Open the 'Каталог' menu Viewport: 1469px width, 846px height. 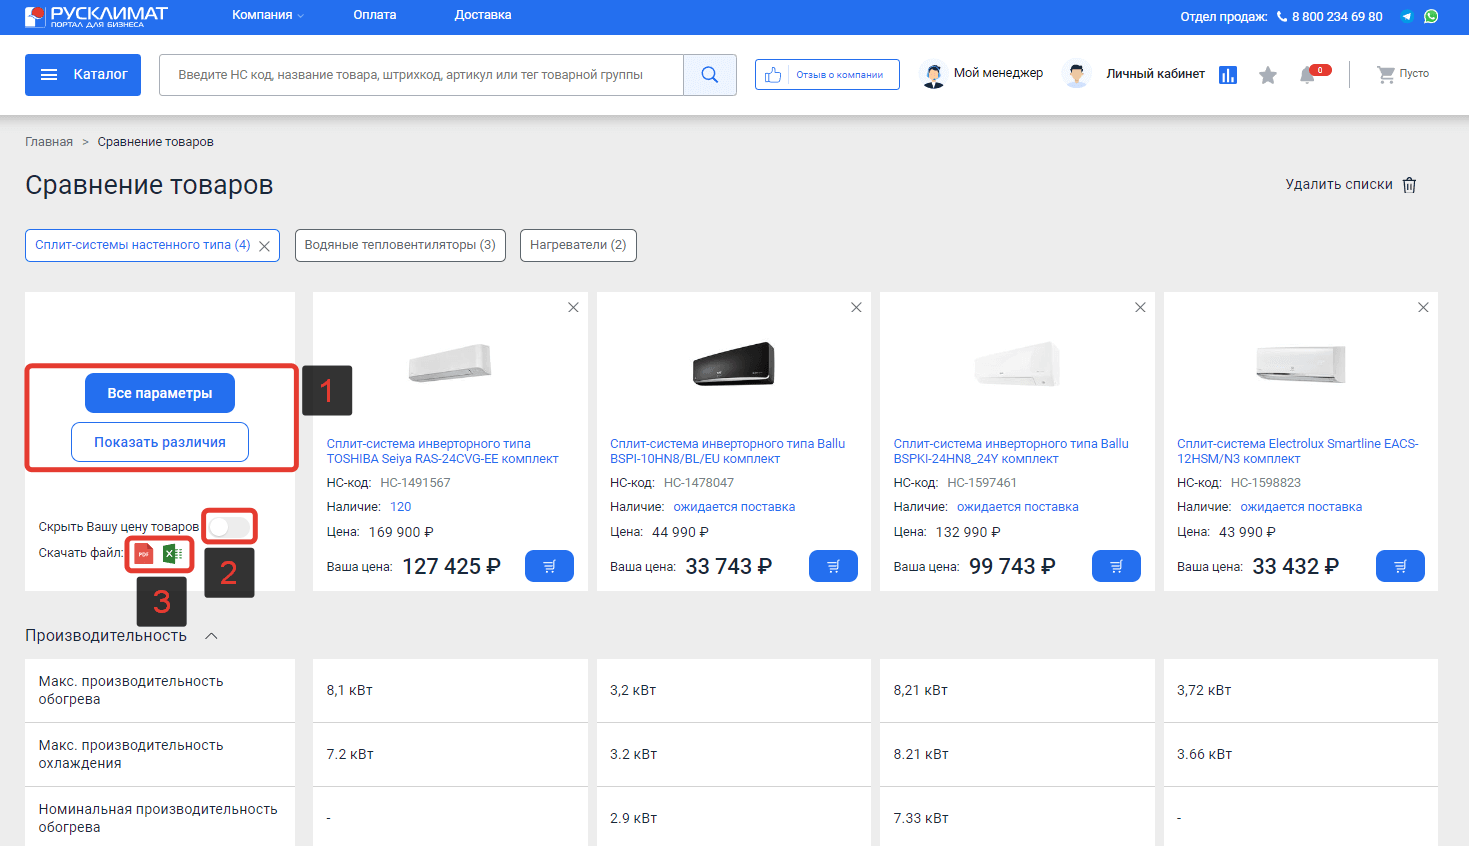point(83,75)
